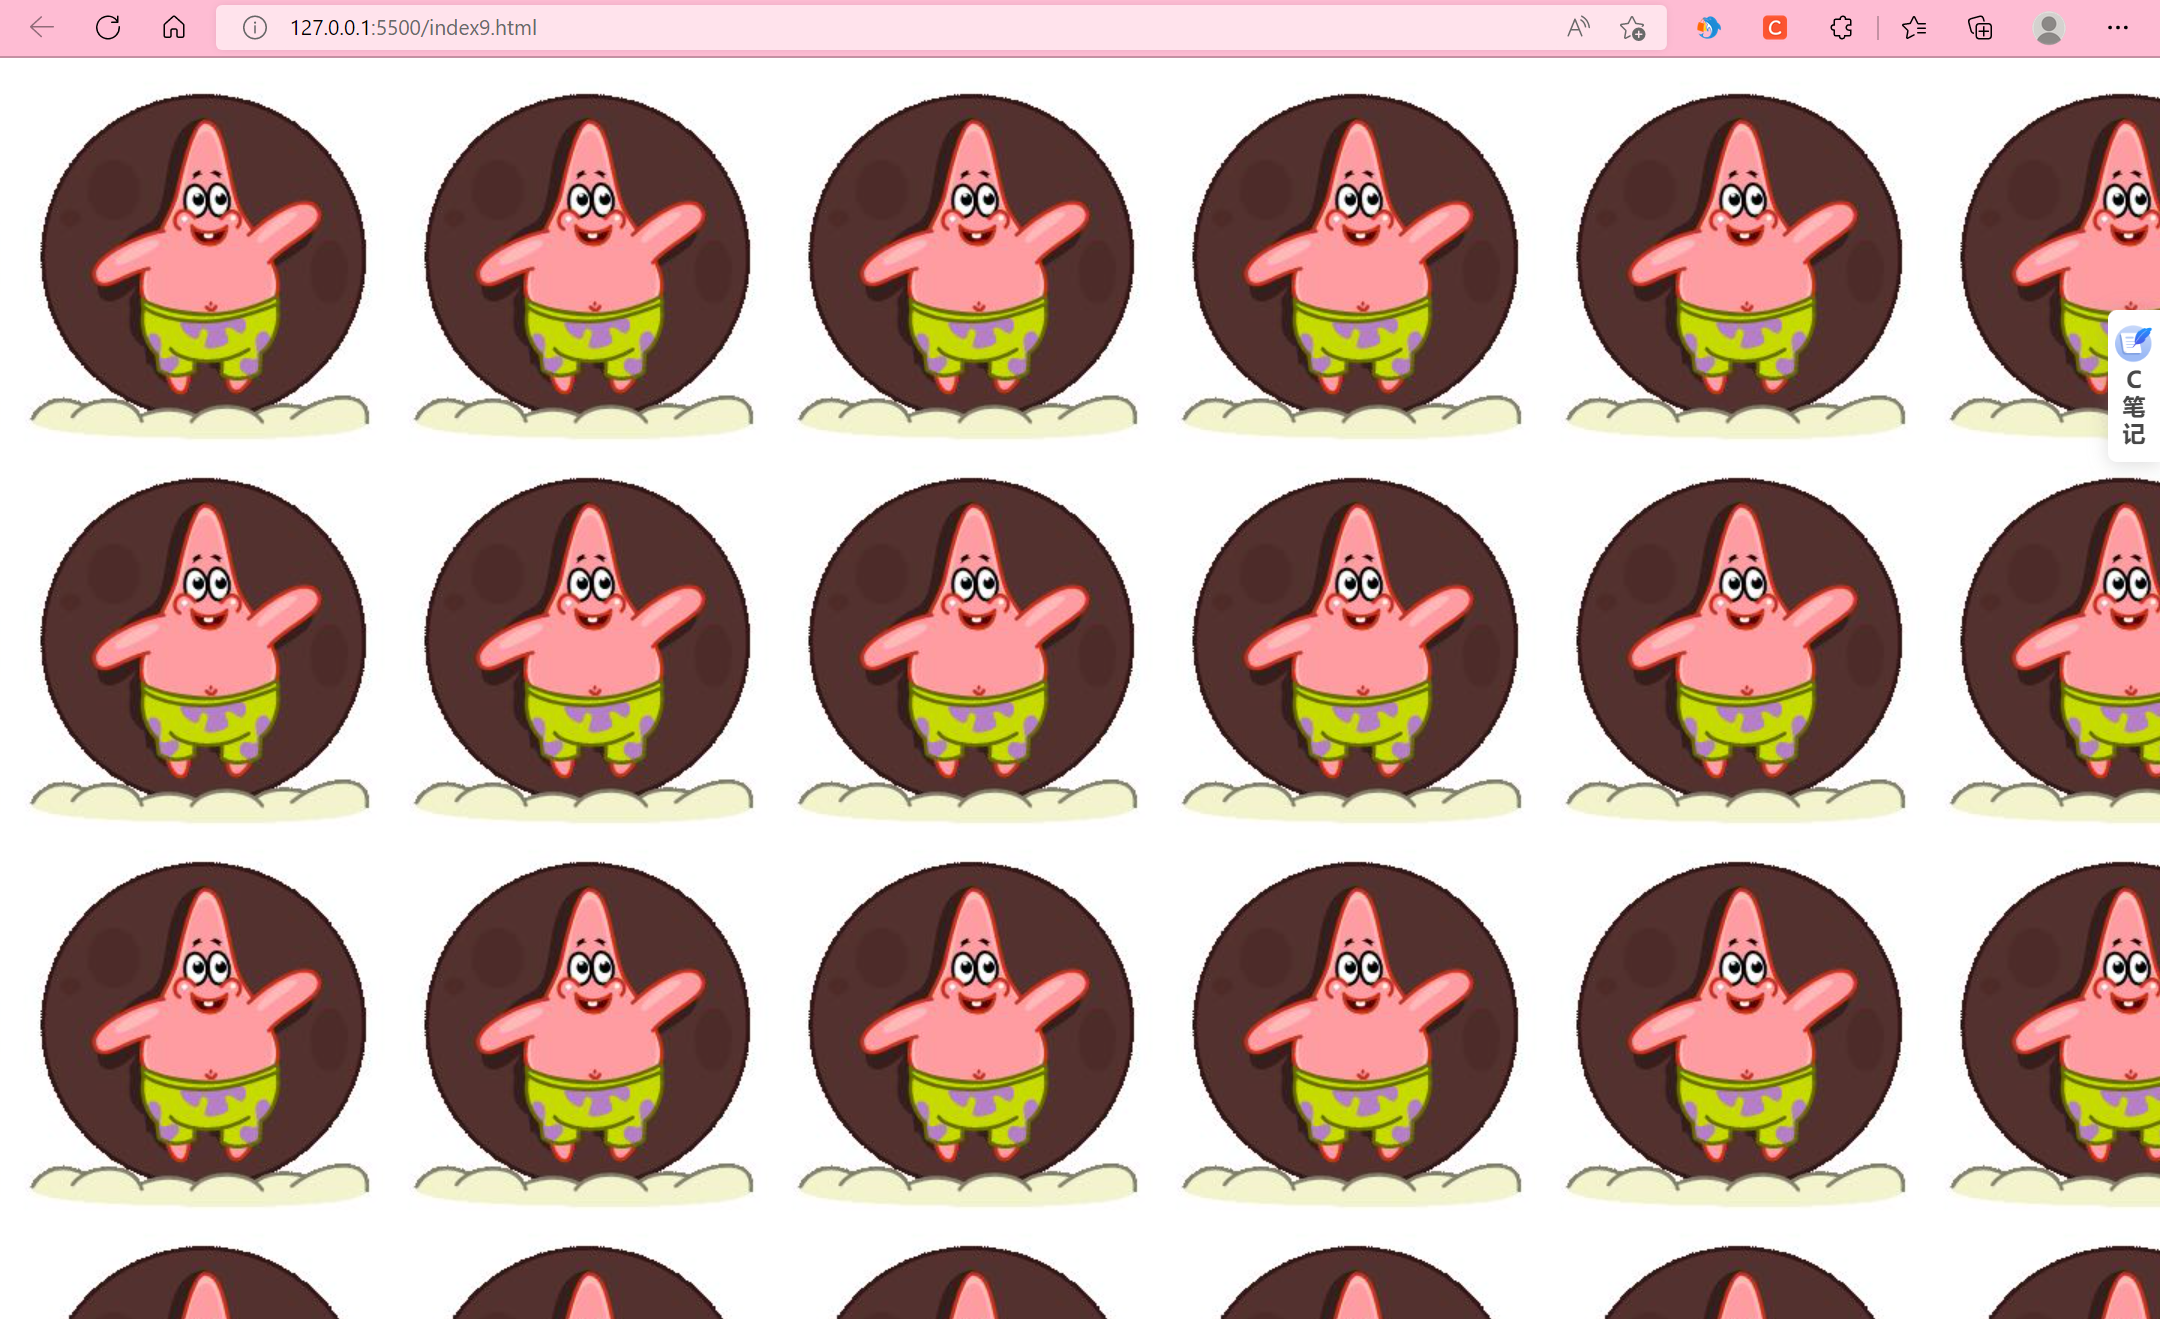Screen dimensions: 2160x1319
Task: Open the Favorites list
Action: [1914, 27]
